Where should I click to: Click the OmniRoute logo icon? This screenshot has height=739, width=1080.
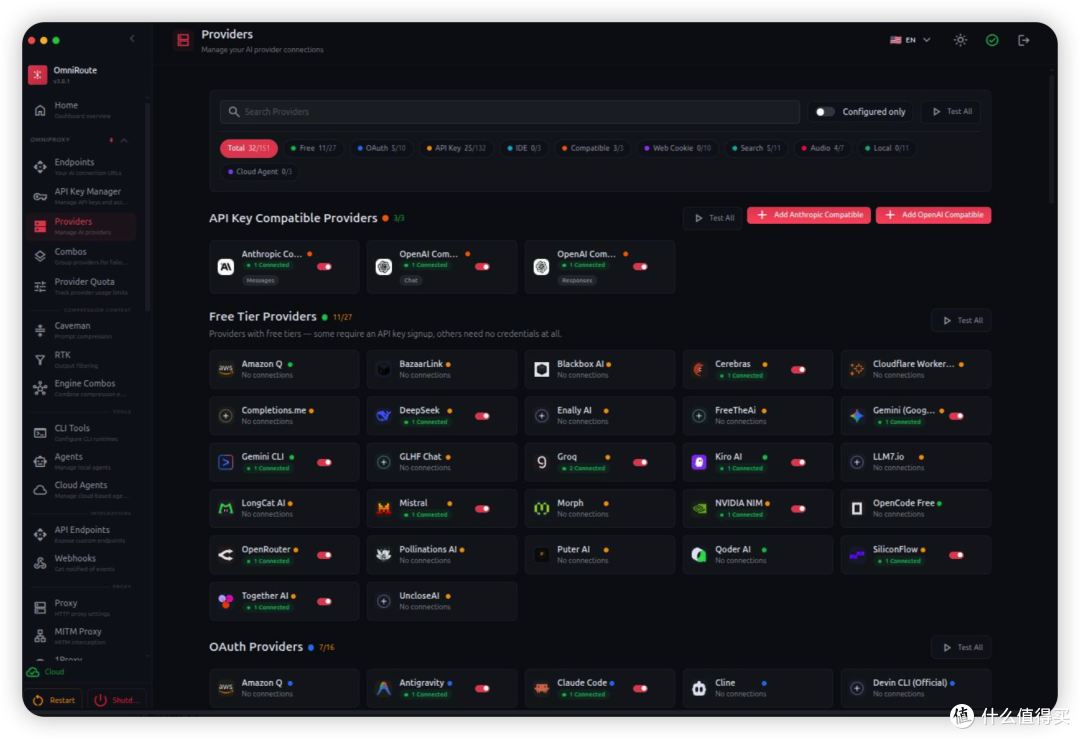38,74
